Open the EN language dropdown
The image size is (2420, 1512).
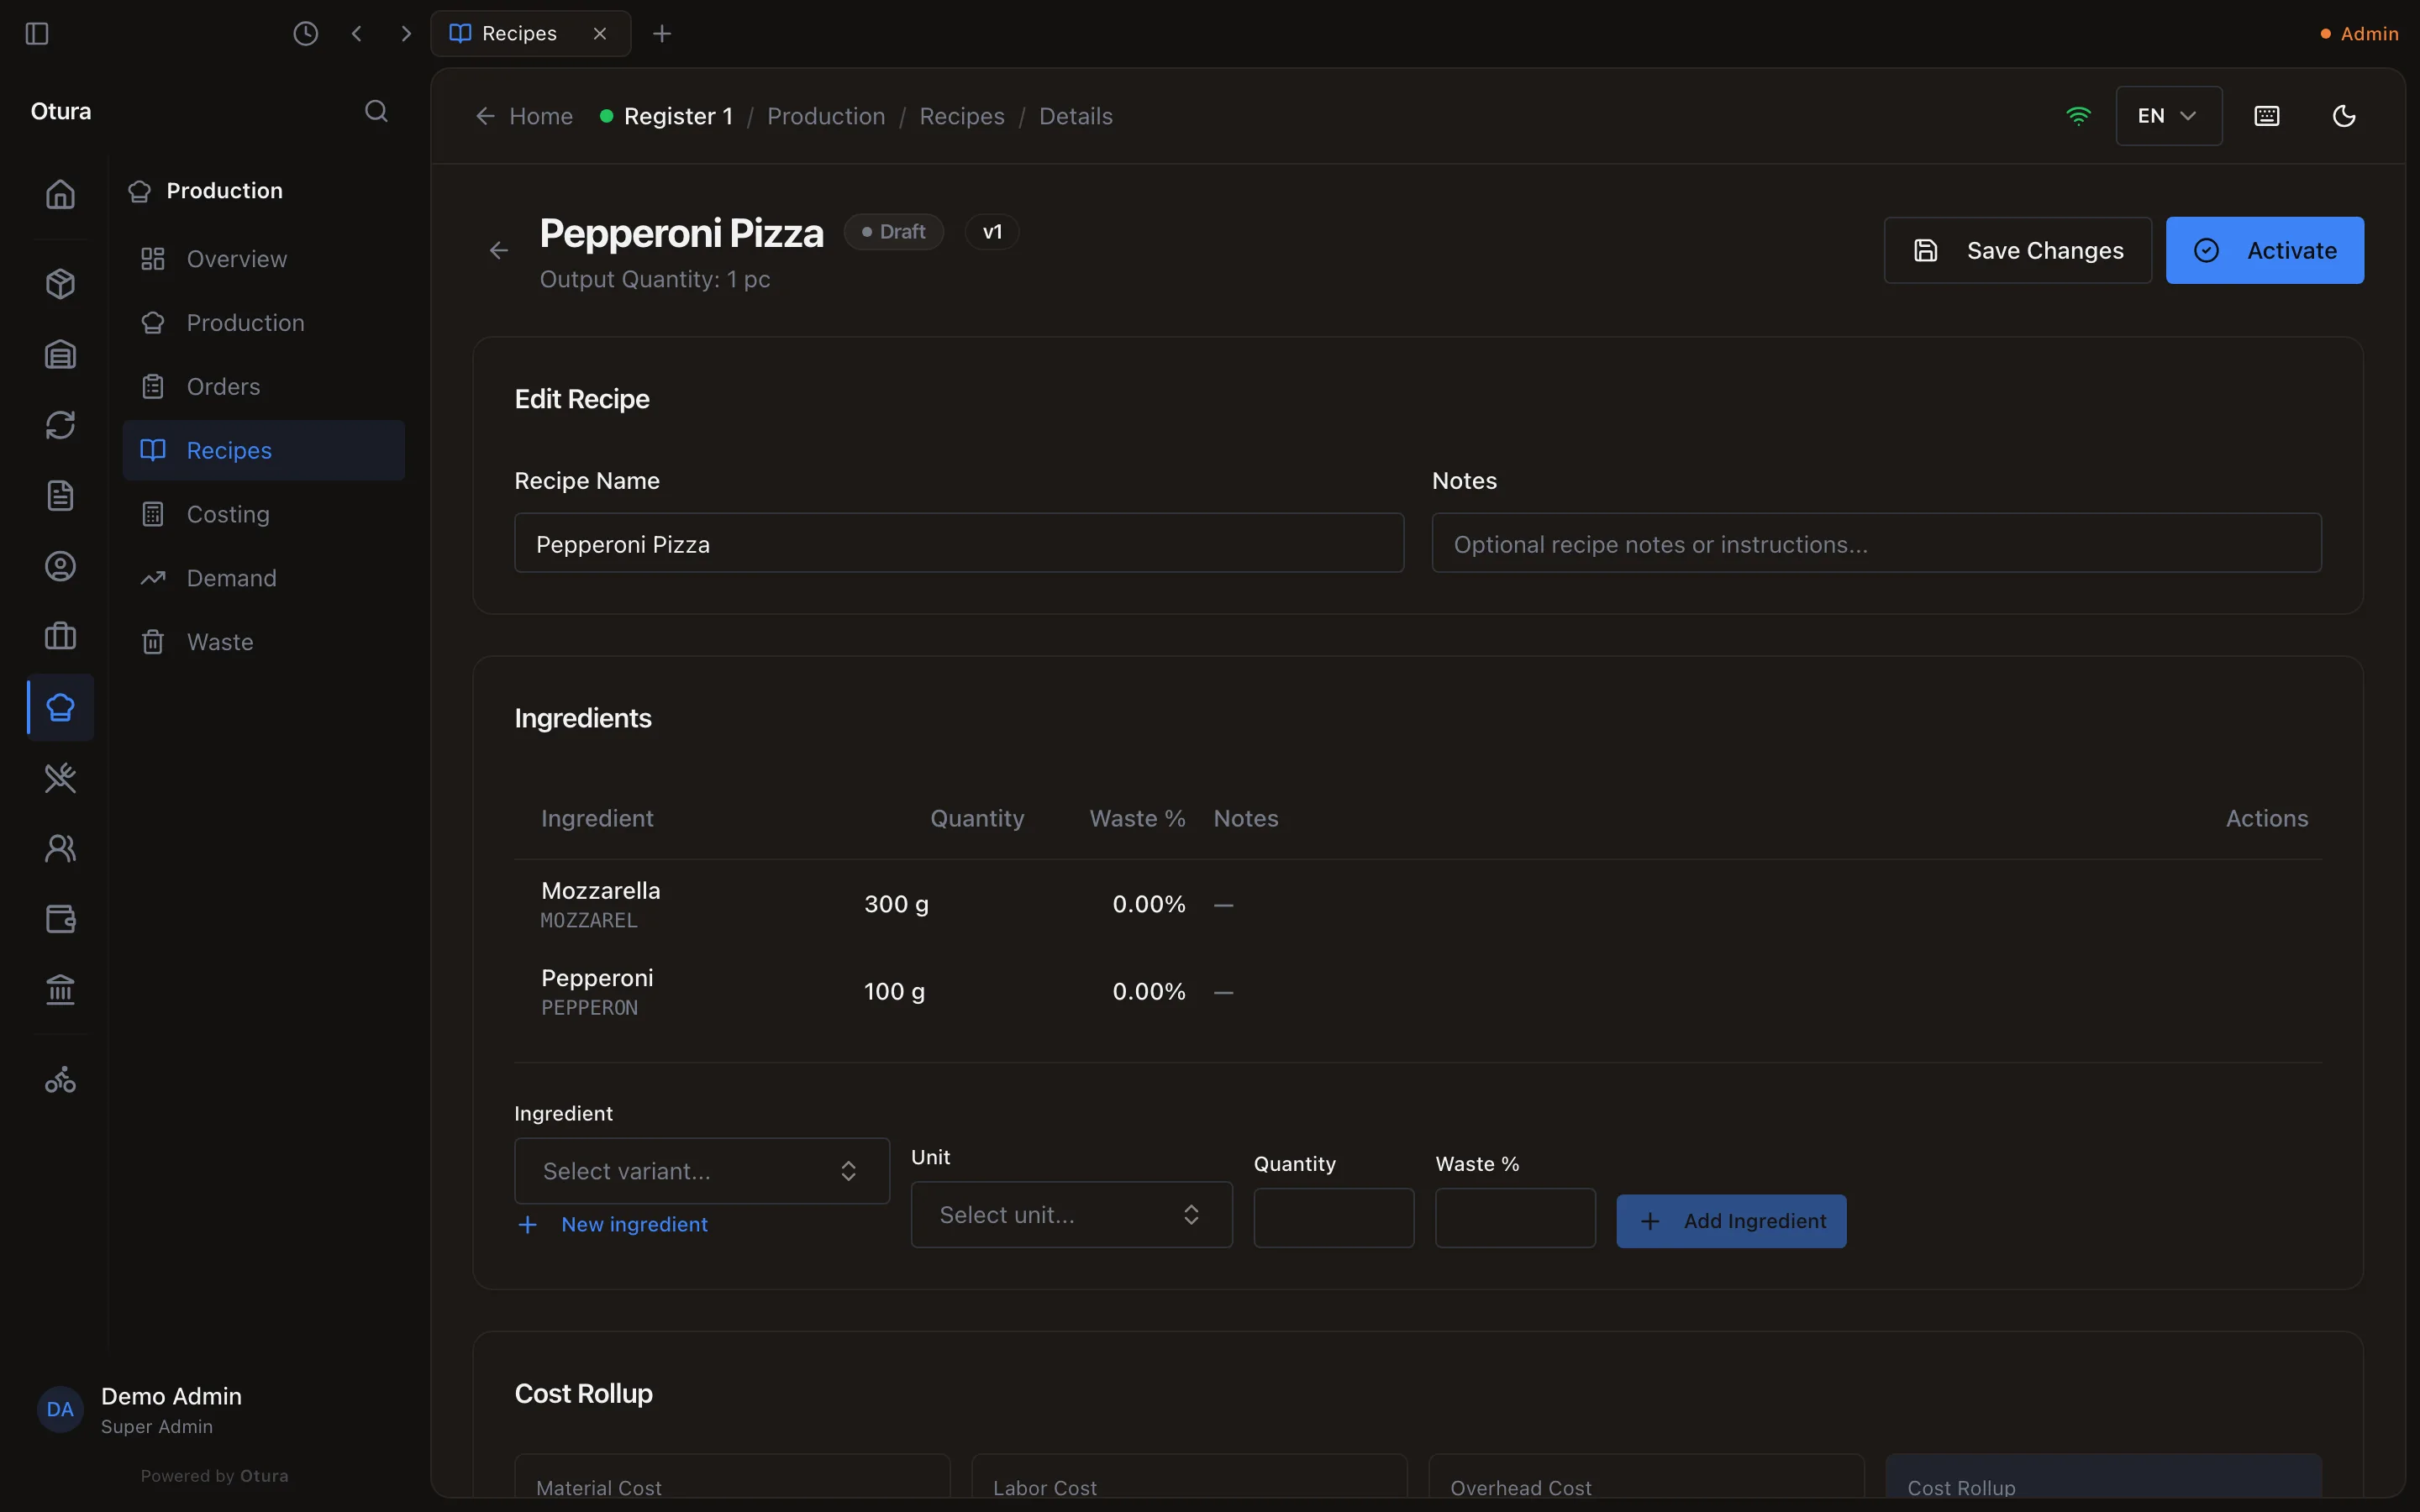(2168, 116)
